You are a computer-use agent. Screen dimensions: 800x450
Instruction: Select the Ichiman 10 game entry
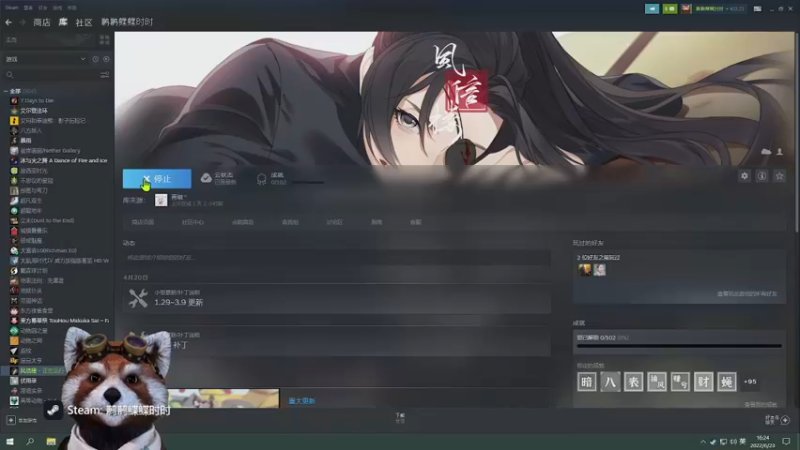[48, 251]
